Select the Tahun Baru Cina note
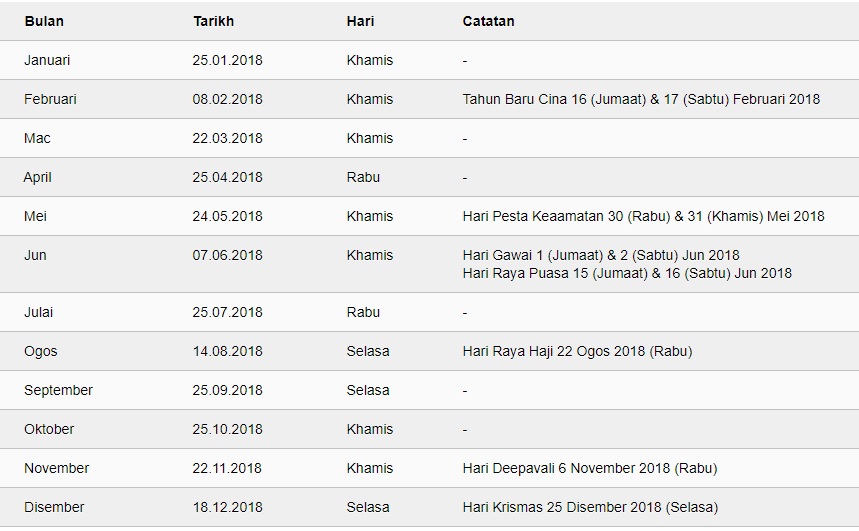The height and width of the screenshot is (531, 859). 641,99
